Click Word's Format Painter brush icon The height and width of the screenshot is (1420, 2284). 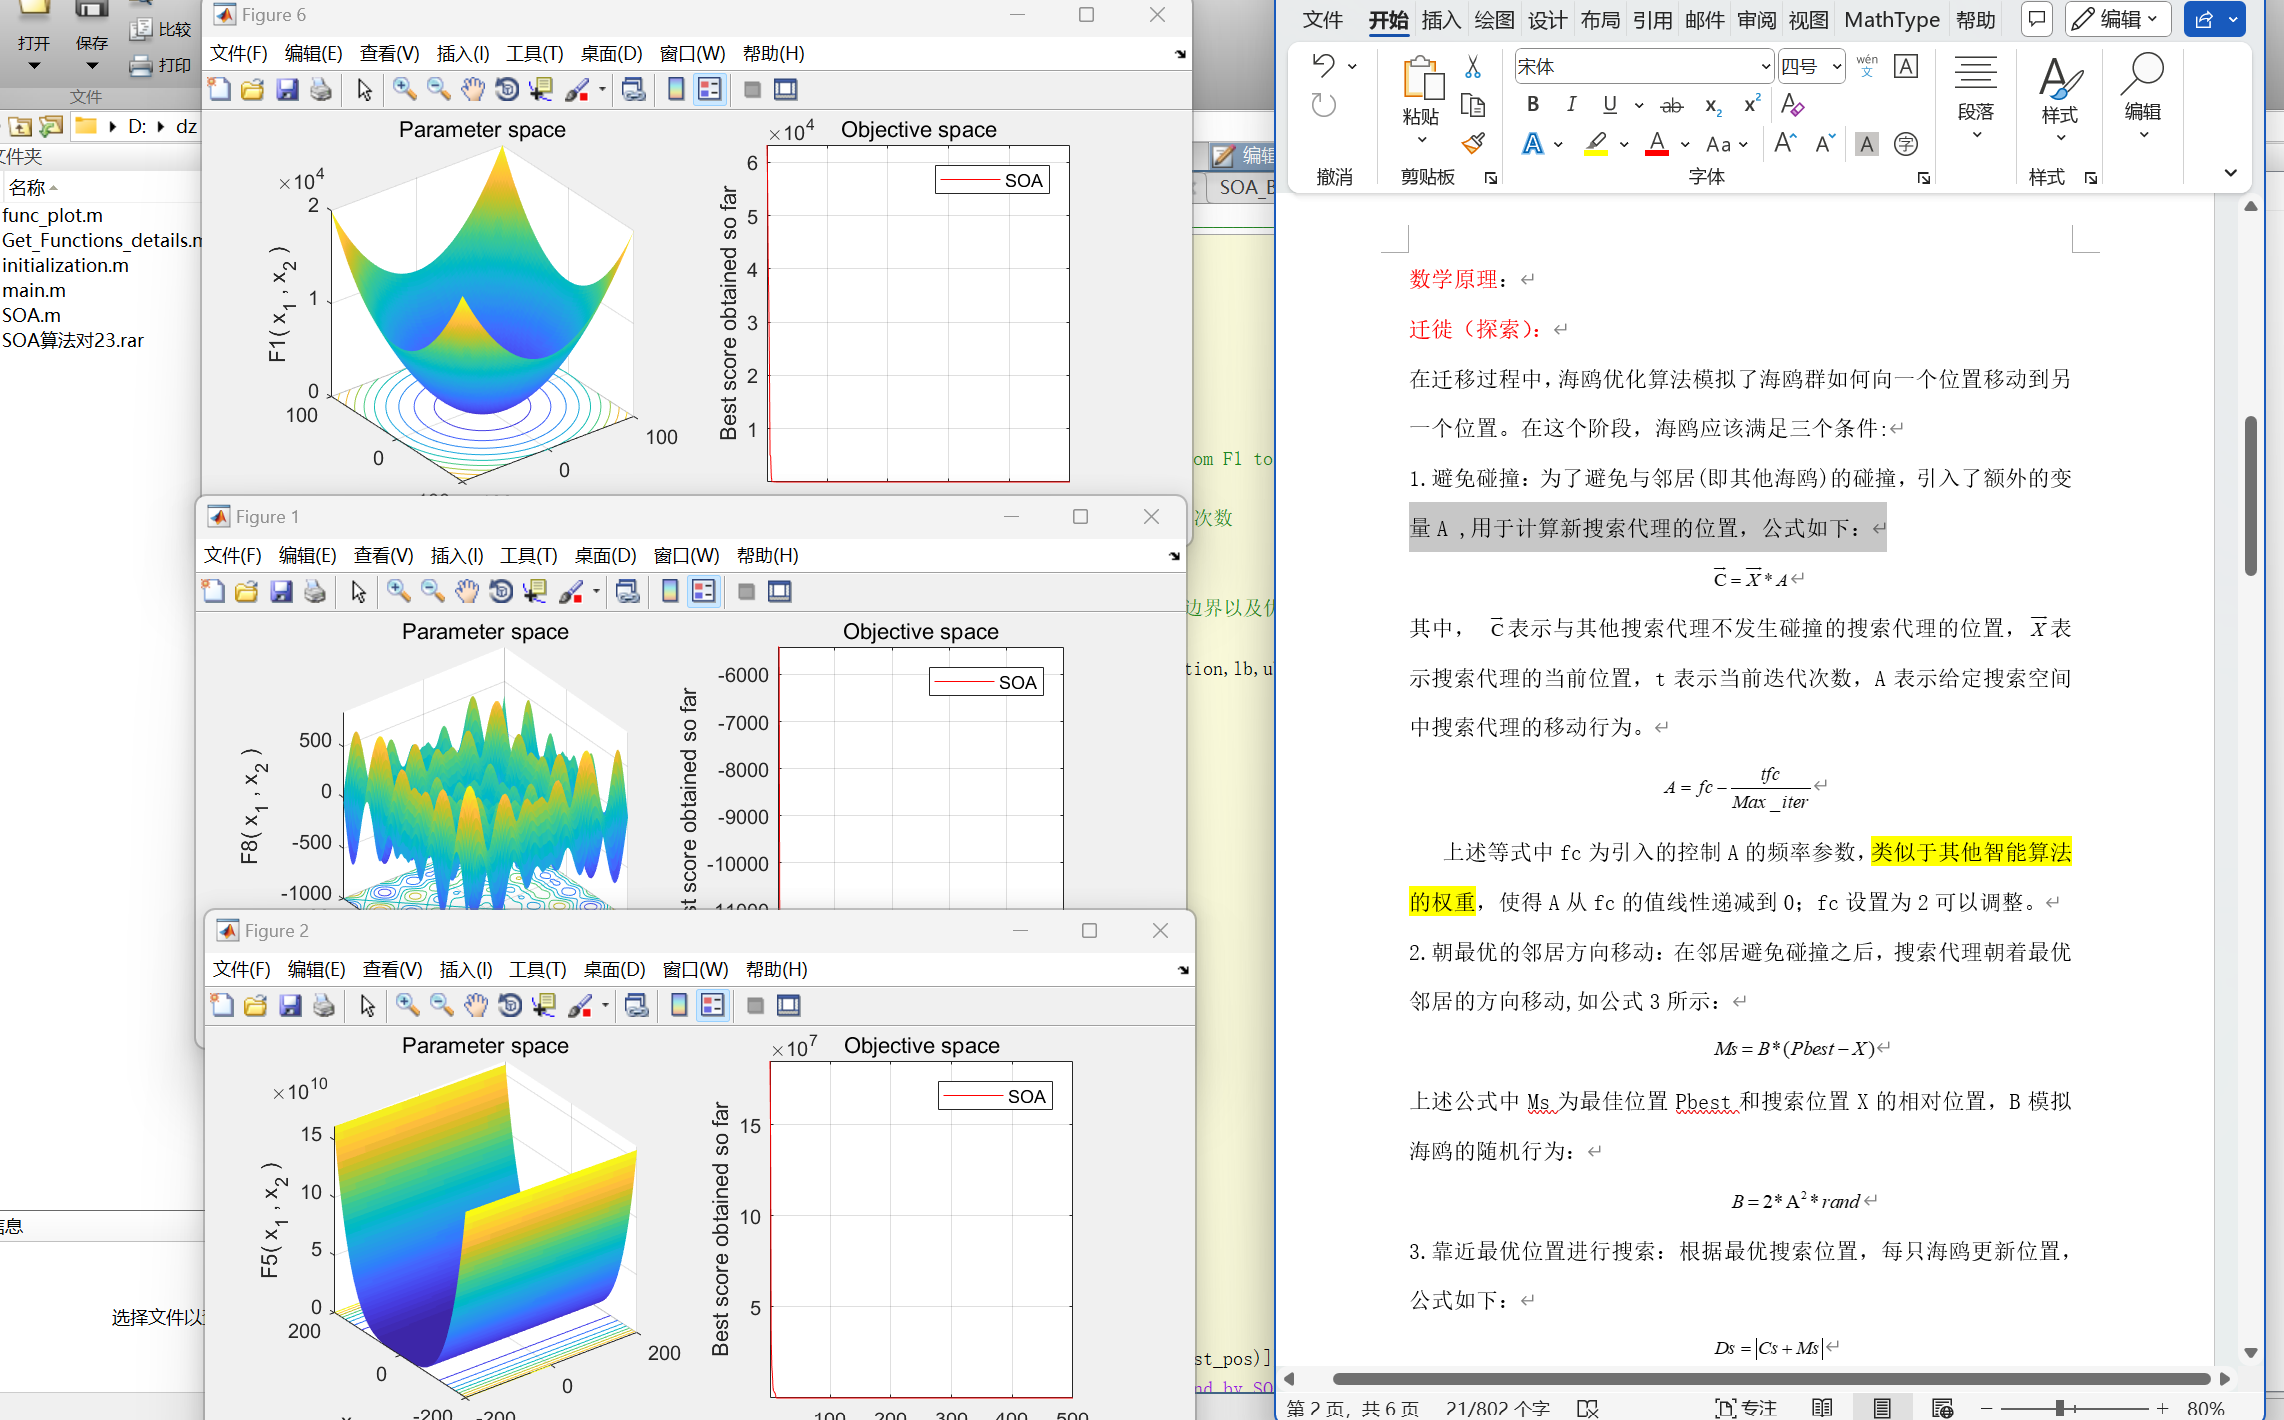click(x=1473, y=144)
